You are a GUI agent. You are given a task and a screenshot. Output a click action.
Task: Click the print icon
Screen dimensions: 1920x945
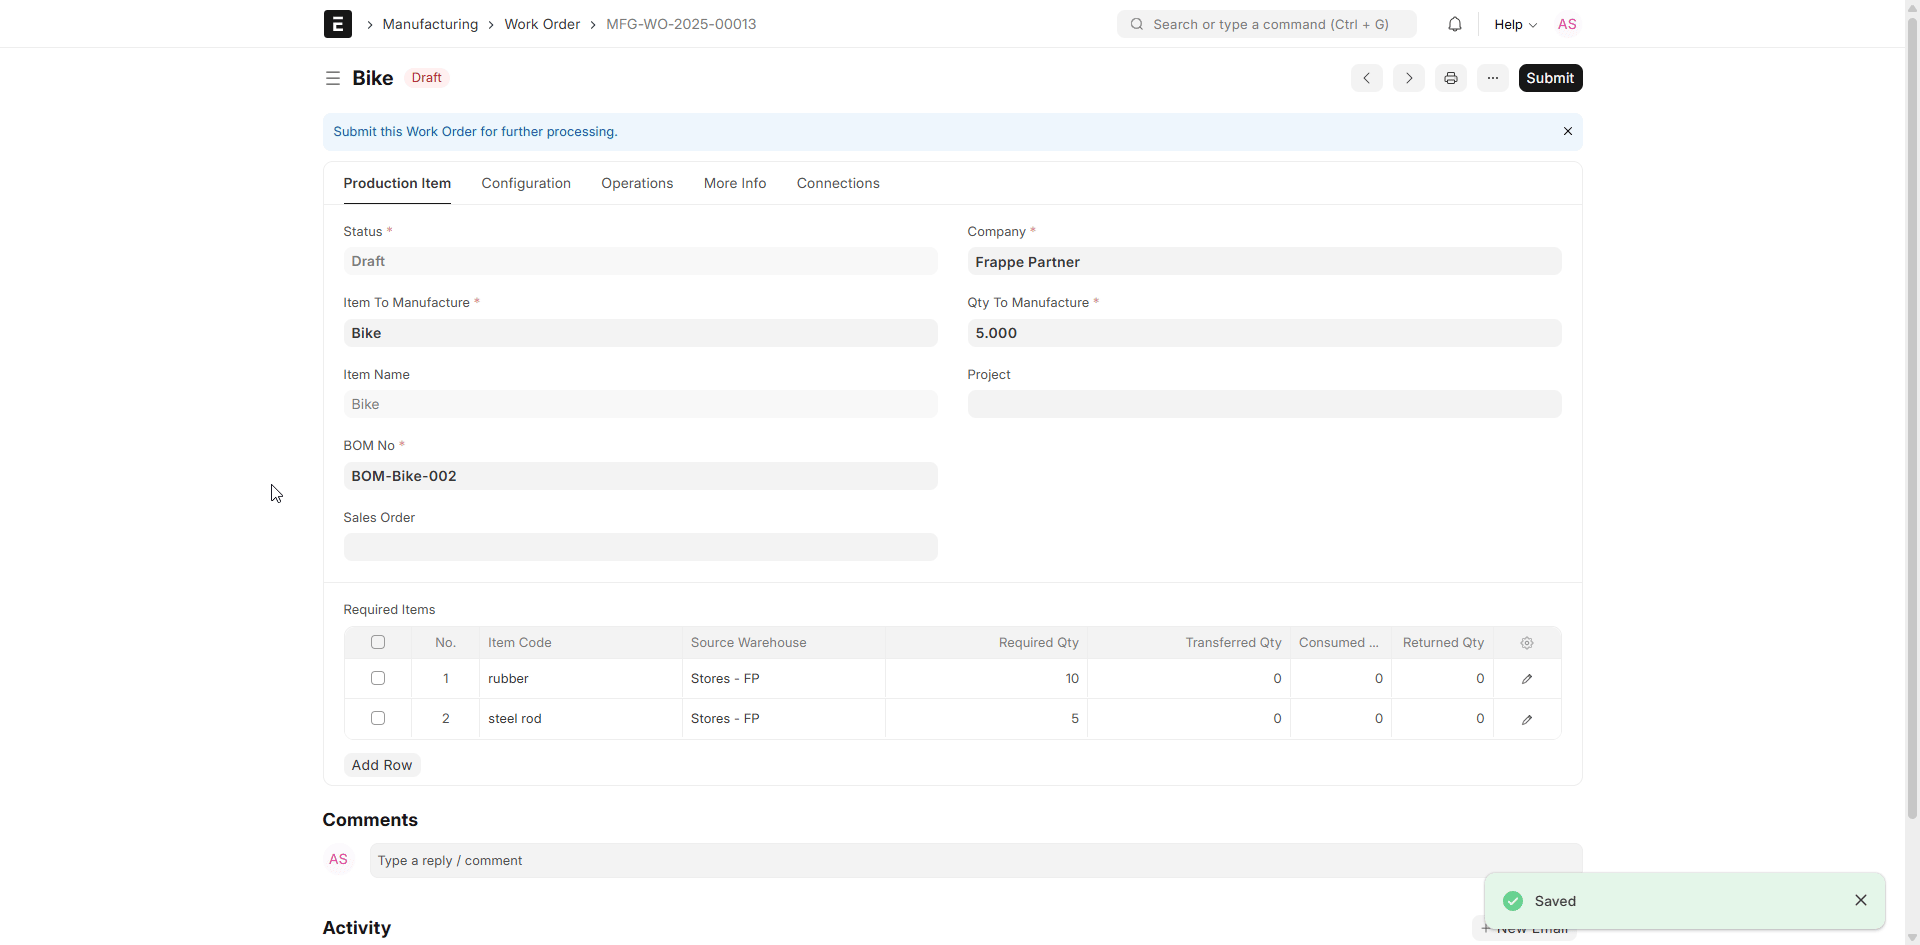[x=1450, y=78]
